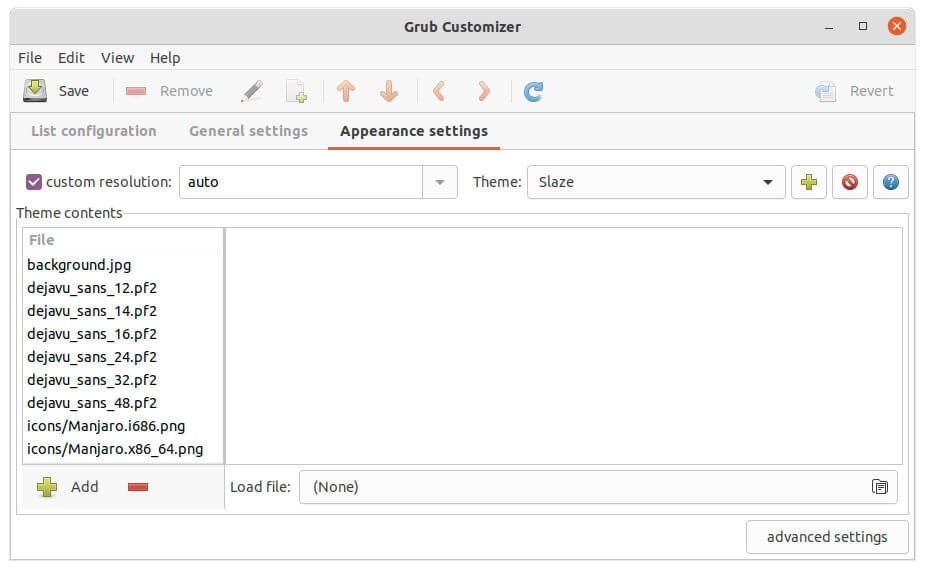Click the blue reload icon
The width and height of the screenshot is (925, 570).
click(534, 91)
